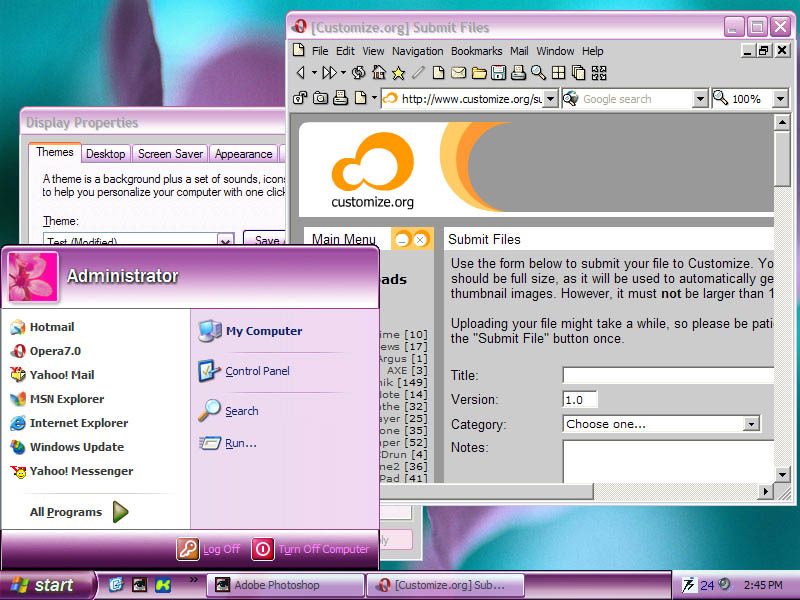Click the Fast Forward double-arrow button

[329, 73]
